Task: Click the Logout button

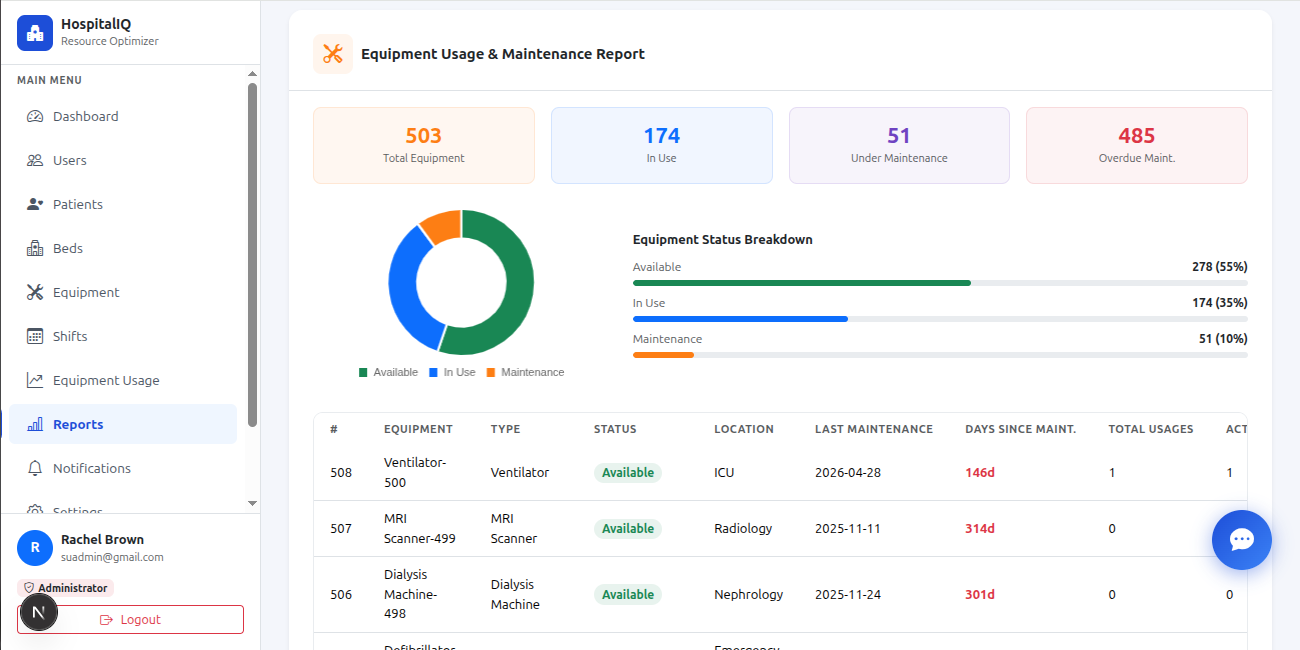Action: tap(130, 619)
